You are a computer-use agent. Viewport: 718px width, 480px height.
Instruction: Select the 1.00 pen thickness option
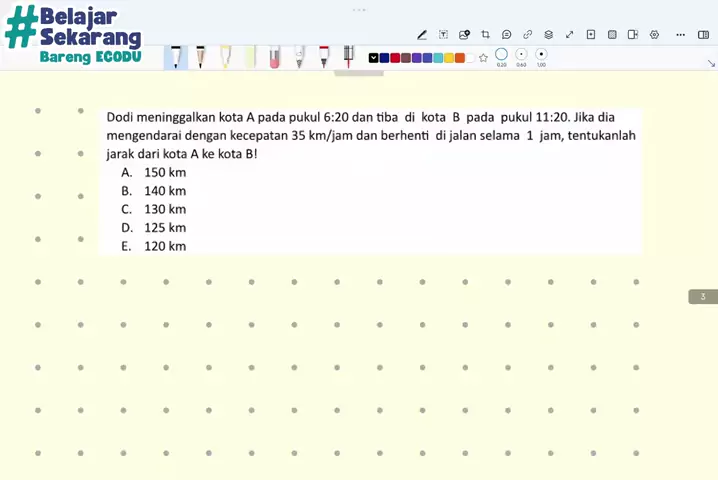coord(541,55)
